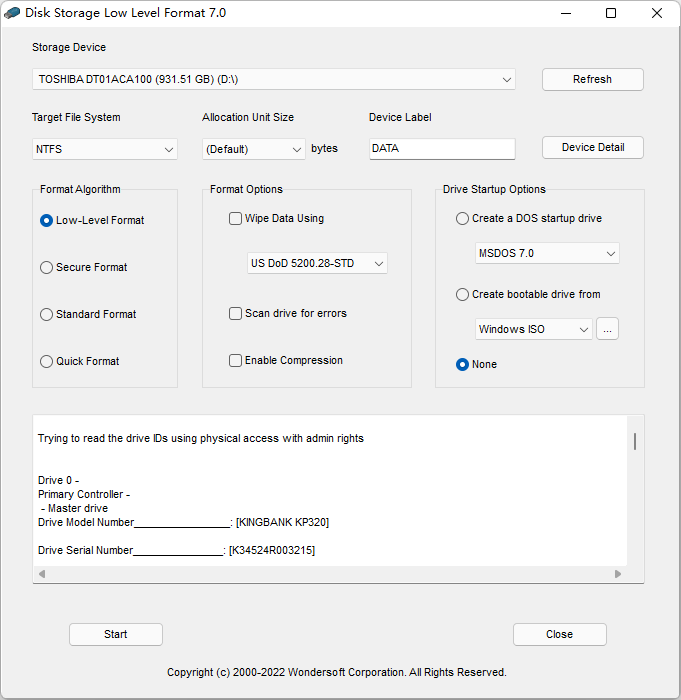Choose Quick Format radio button
The height and width of the screenshot is (700, 681).
[x=46, y=361]
